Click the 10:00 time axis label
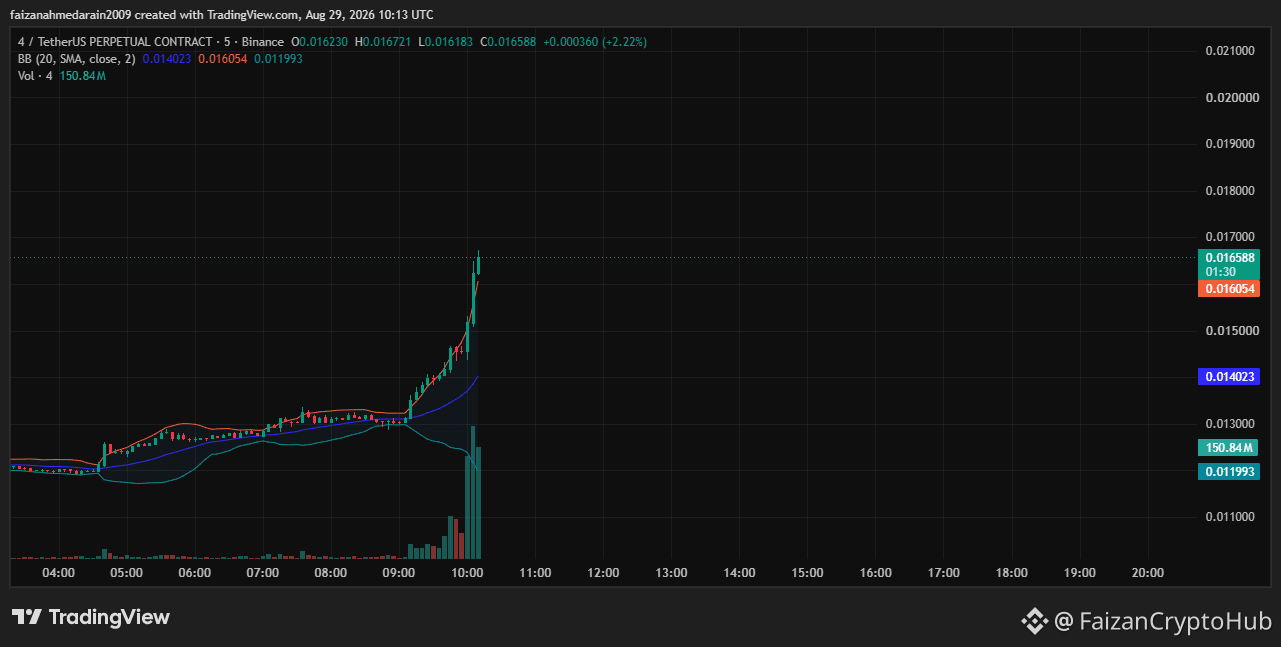This screenshot has height=647, width=1281. click(x=467, y=573)
